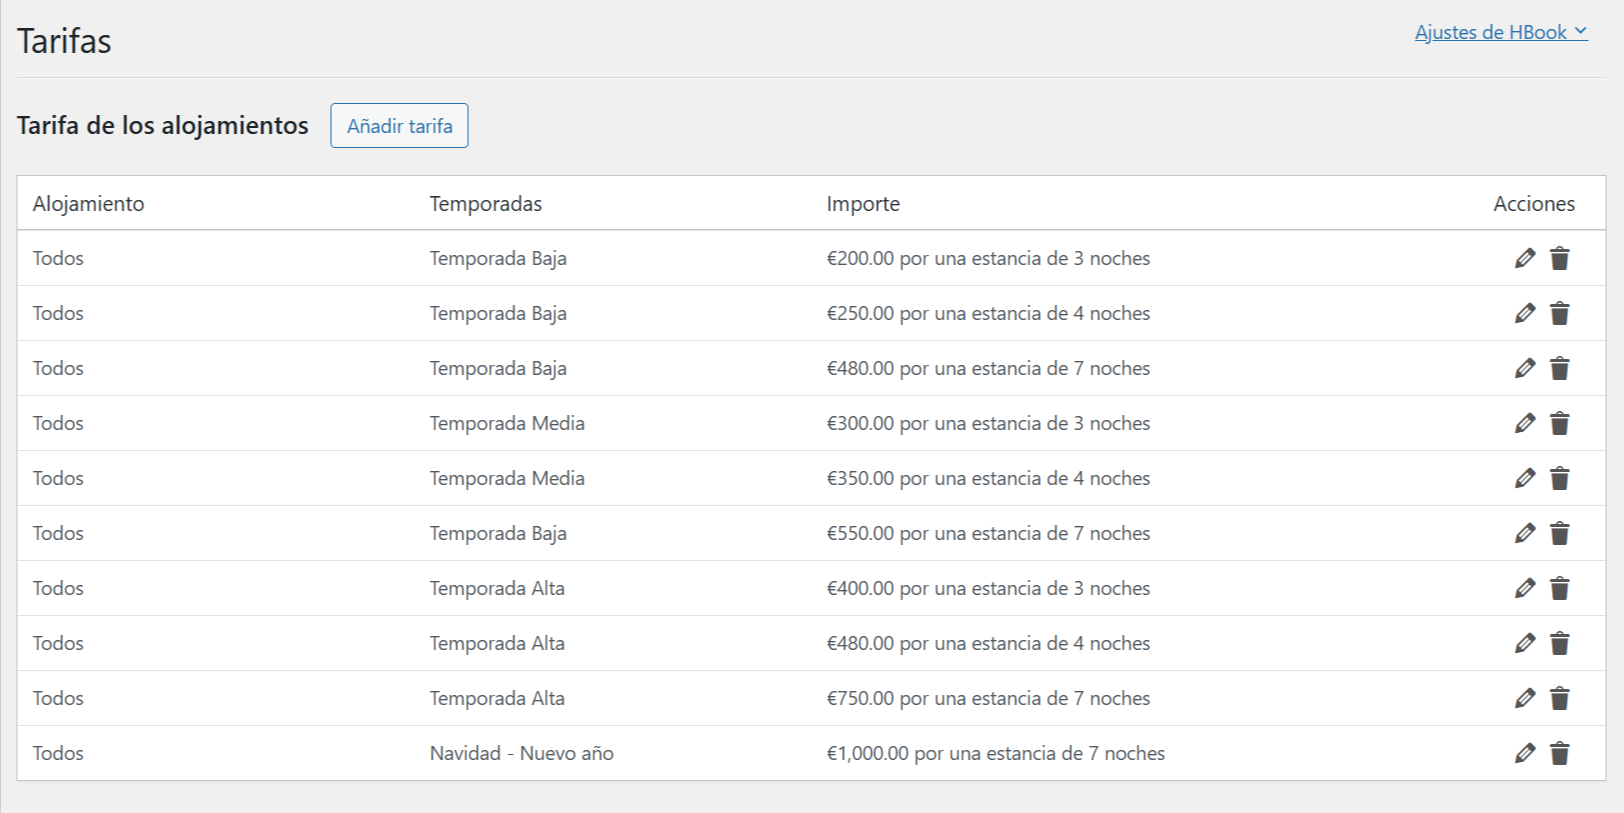This screenshot has height=813, width=1624.
Task: Remove the €350.00 Temporada Media rate
Action: 1559,478
